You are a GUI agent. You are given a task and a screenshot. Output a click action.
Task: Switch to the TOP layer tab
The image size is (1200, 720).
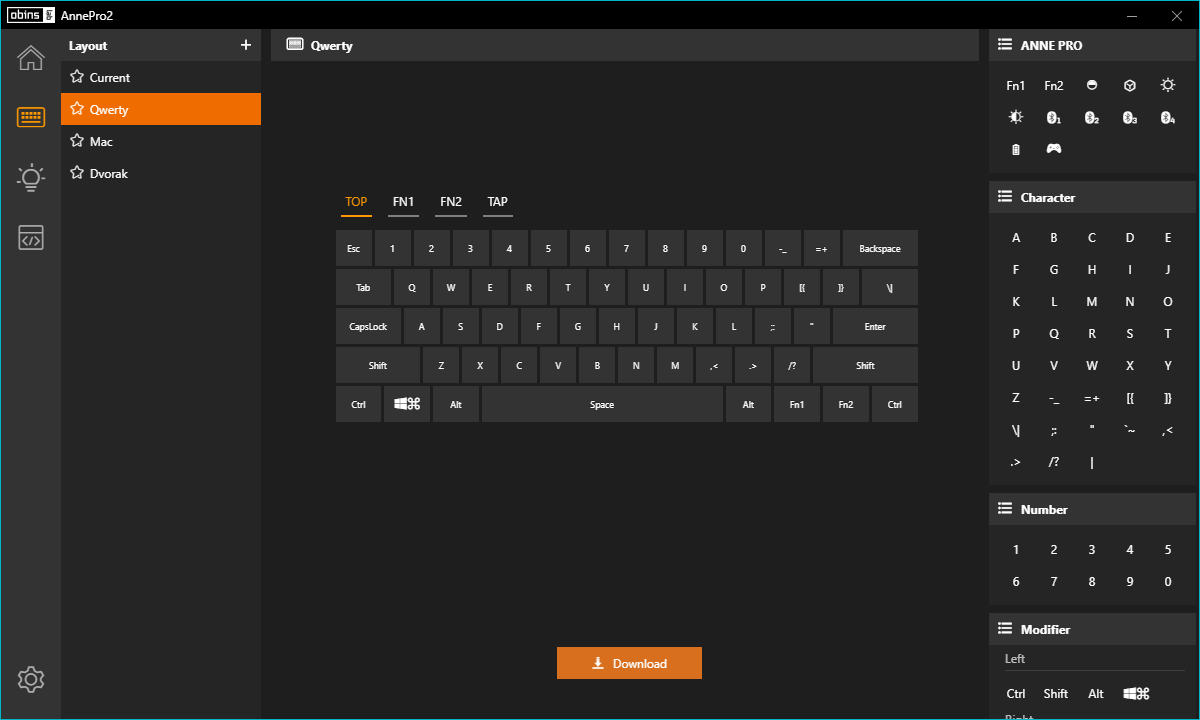[x=356, y=202]
